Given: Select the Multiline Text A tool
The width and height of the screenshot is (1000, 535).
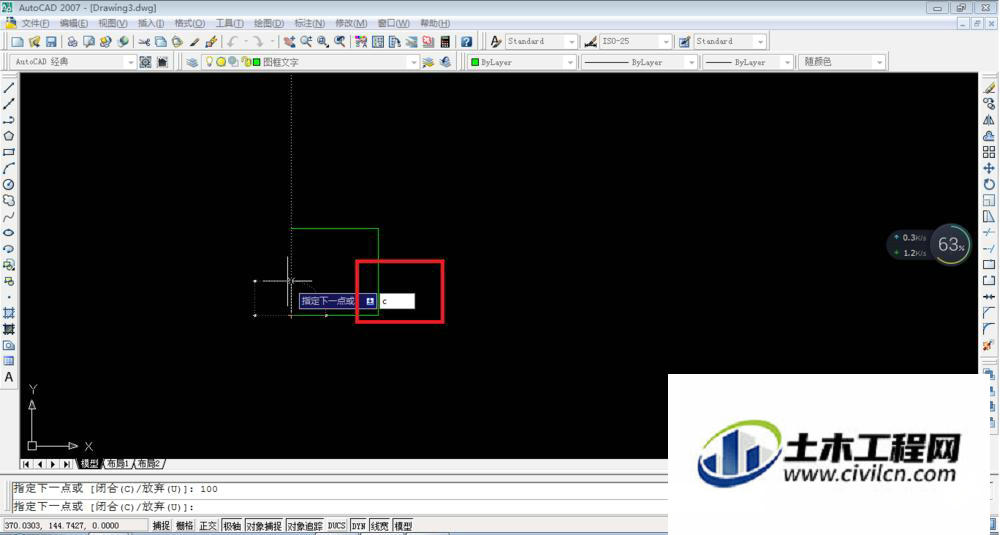Looking at the screenshot, I should click(x=9, y=377).
